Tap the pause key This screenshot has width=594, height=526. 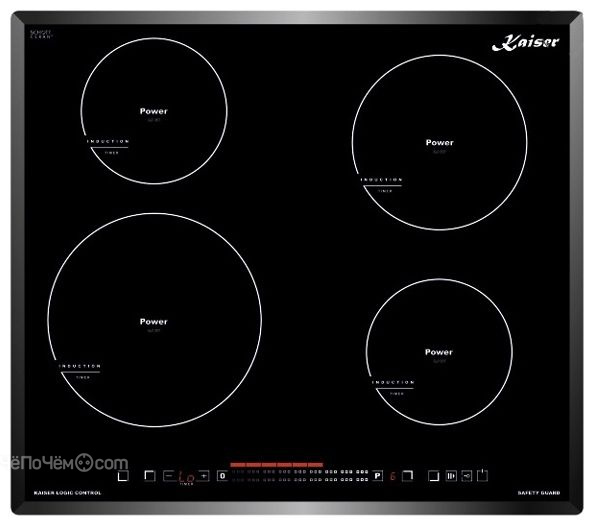451,476
